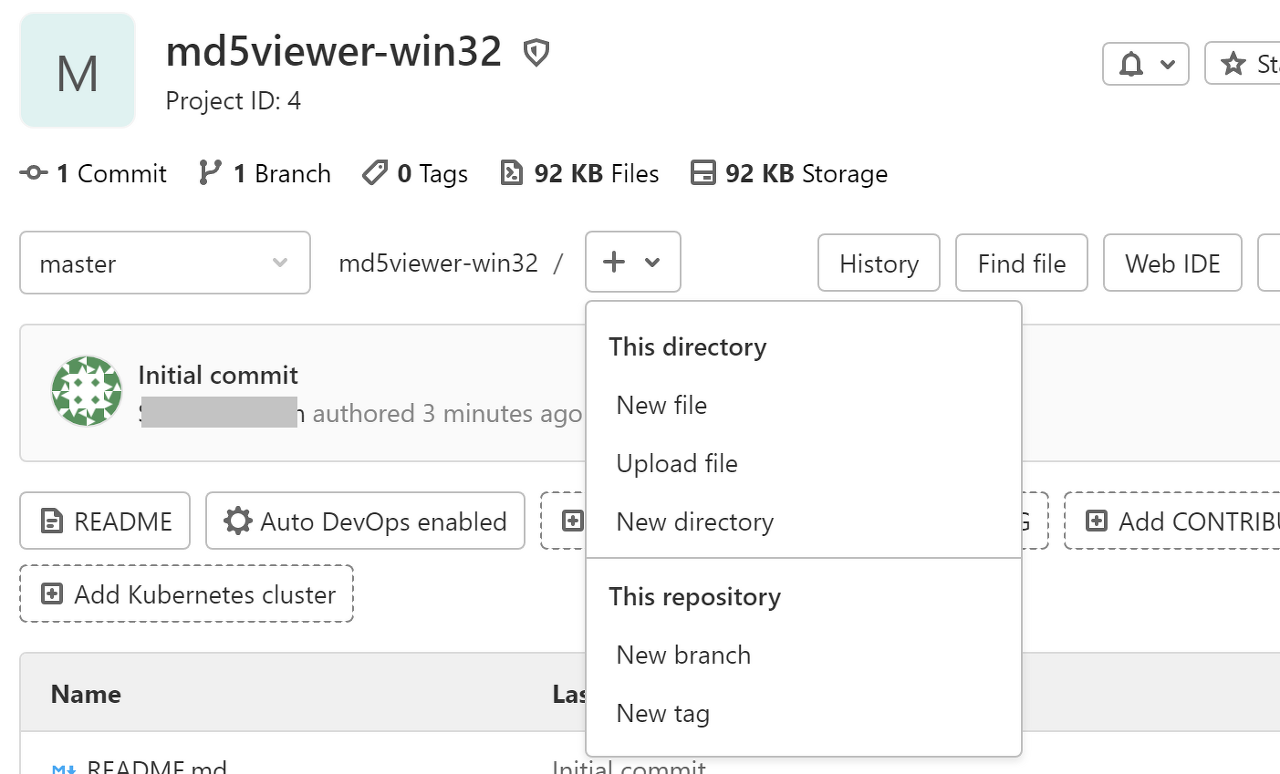Click the project avatar letter M
This screenshot has width=1280, height=774.
[x=77, y=70]
